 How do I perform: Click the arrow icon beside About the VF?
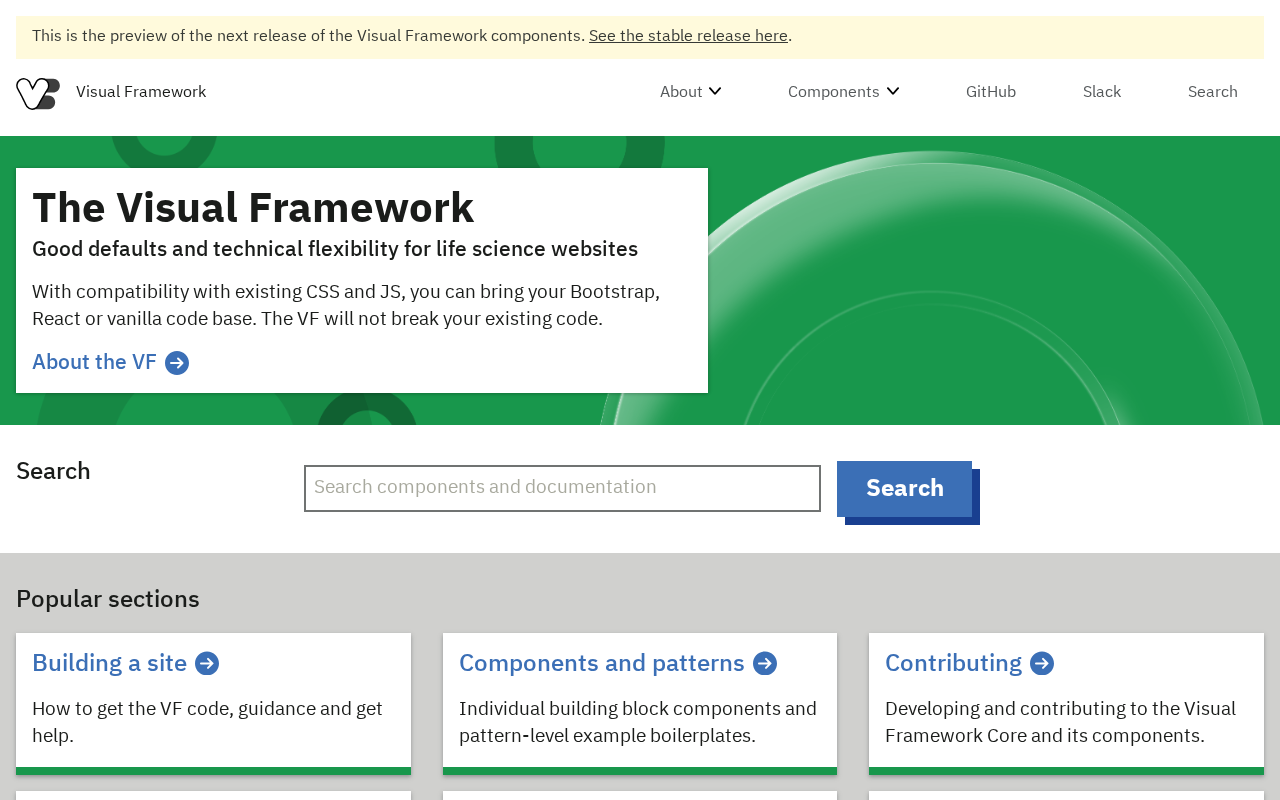click(177, 363)
